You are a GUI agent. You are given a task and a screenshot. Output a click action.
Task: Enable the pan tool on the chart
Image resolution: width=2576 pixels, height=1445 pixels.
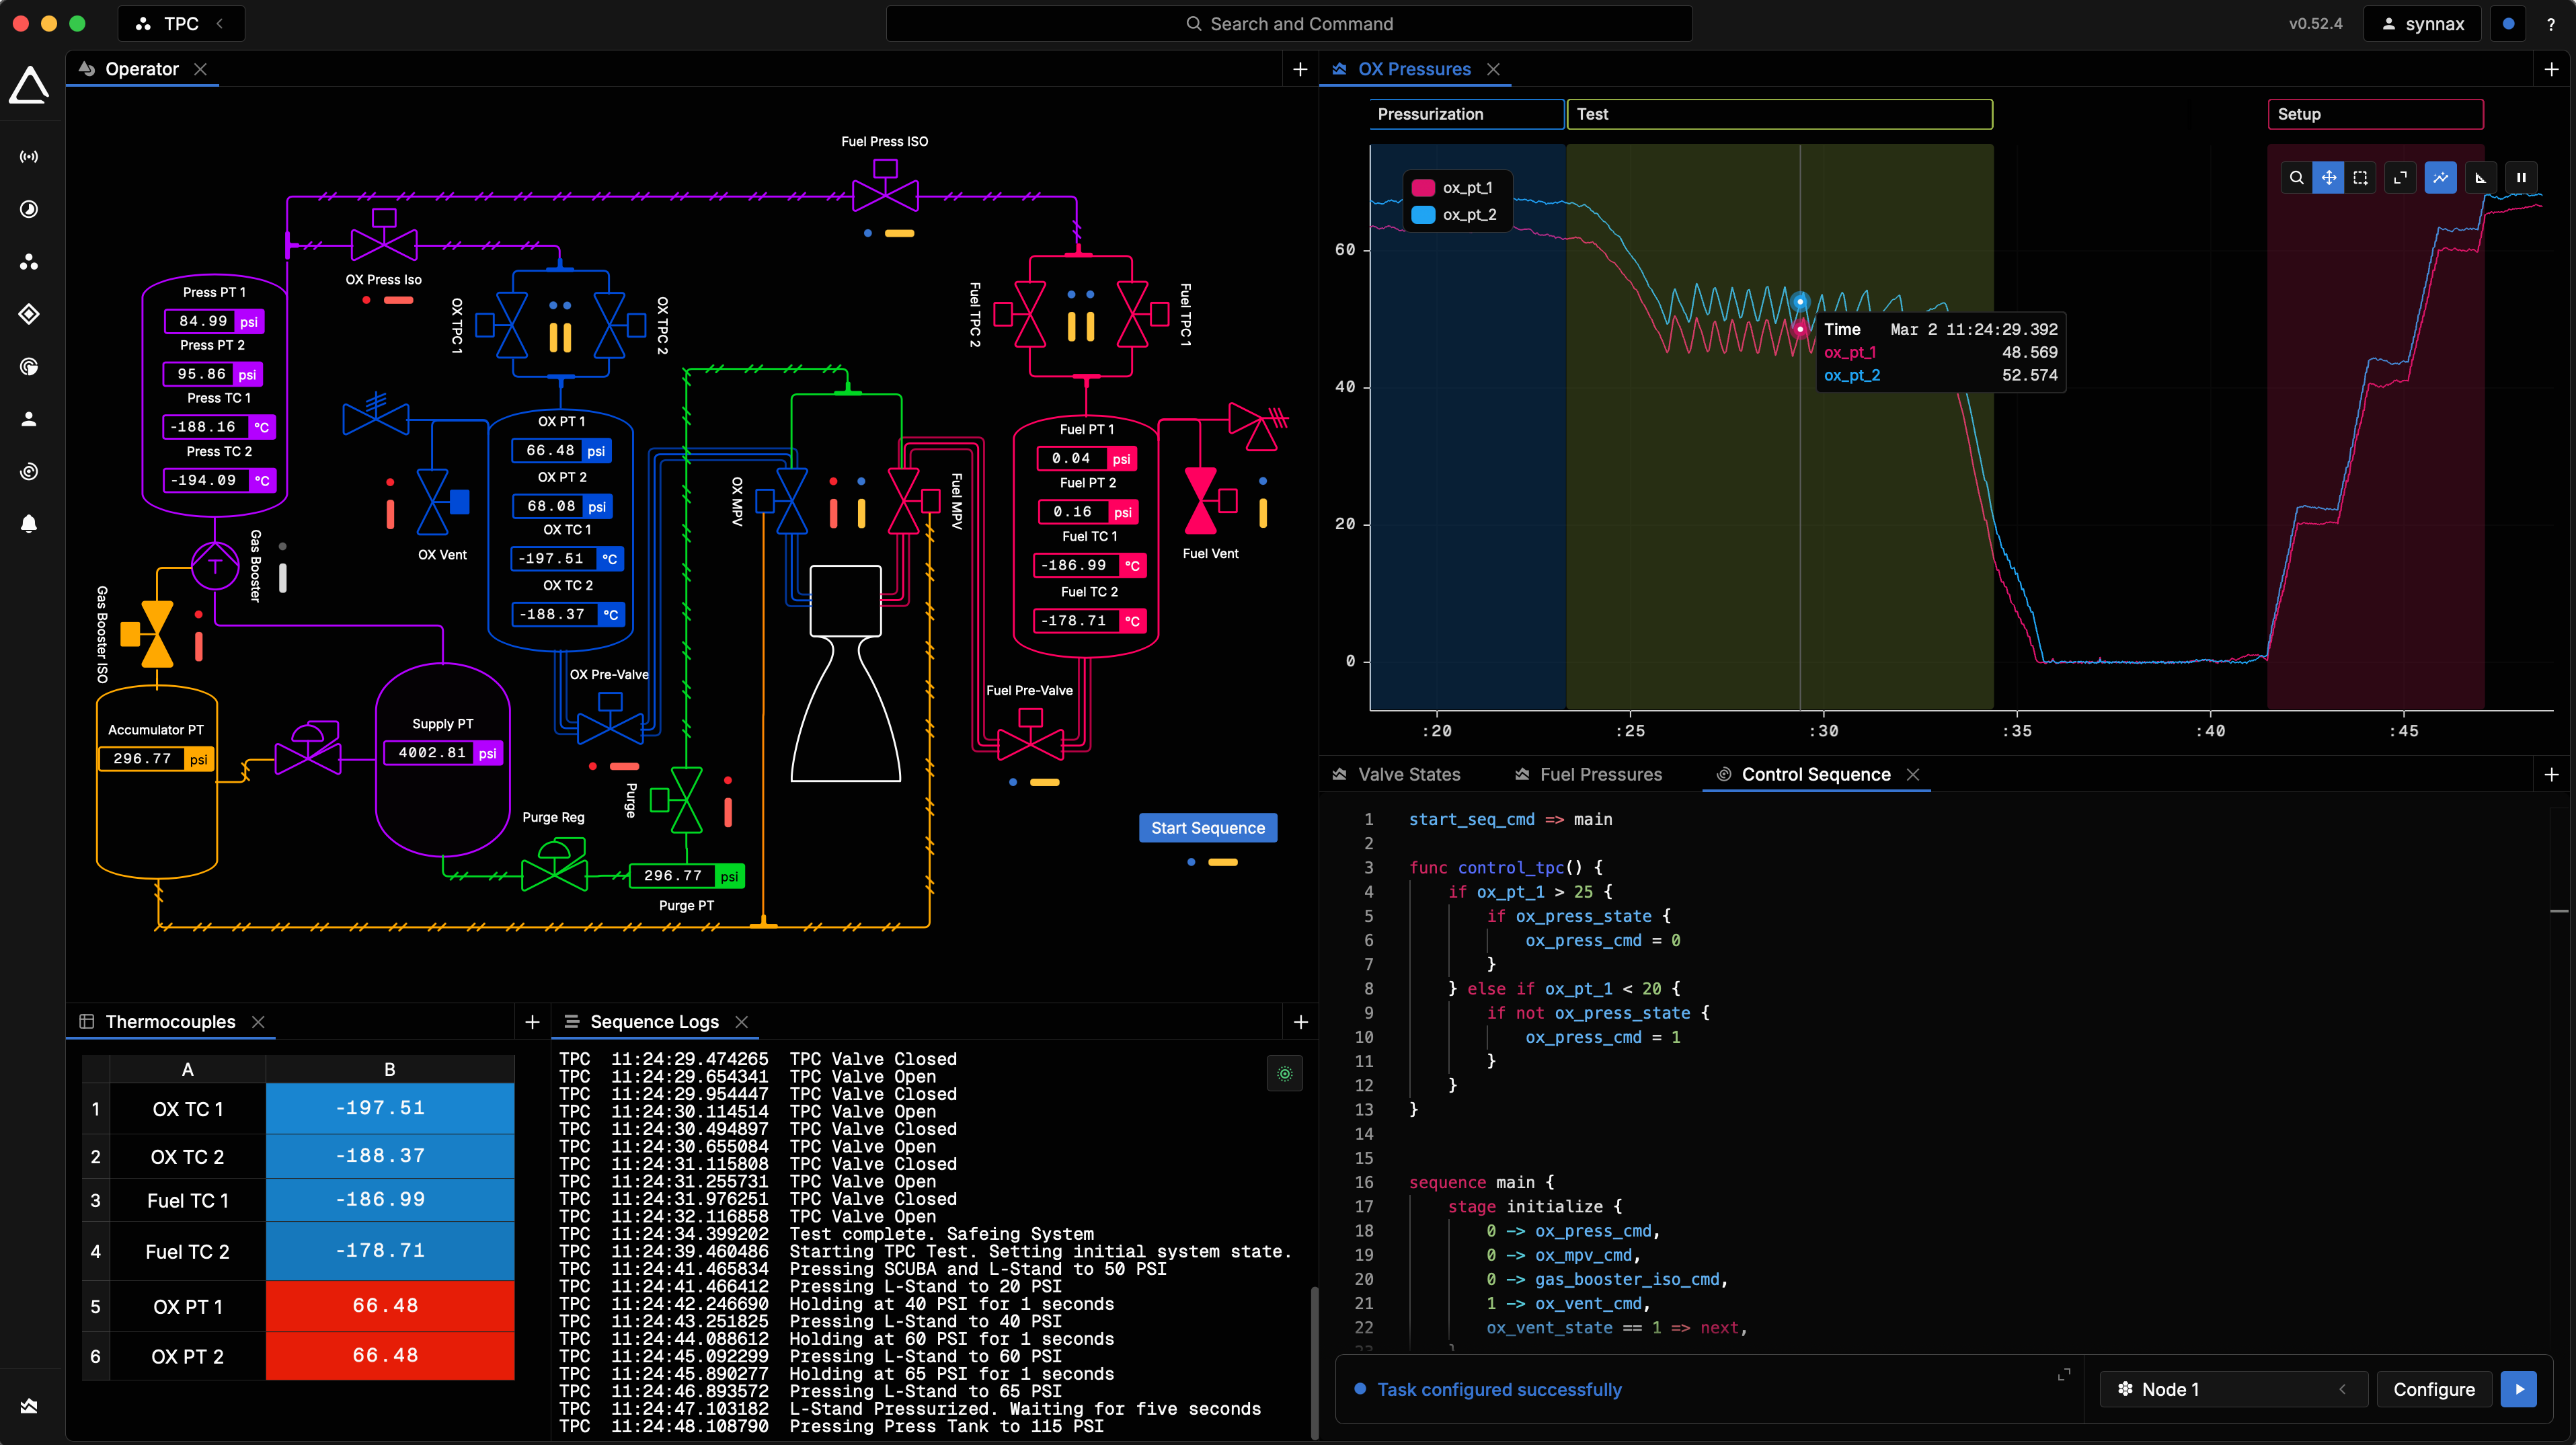(x=2330, y=177)
